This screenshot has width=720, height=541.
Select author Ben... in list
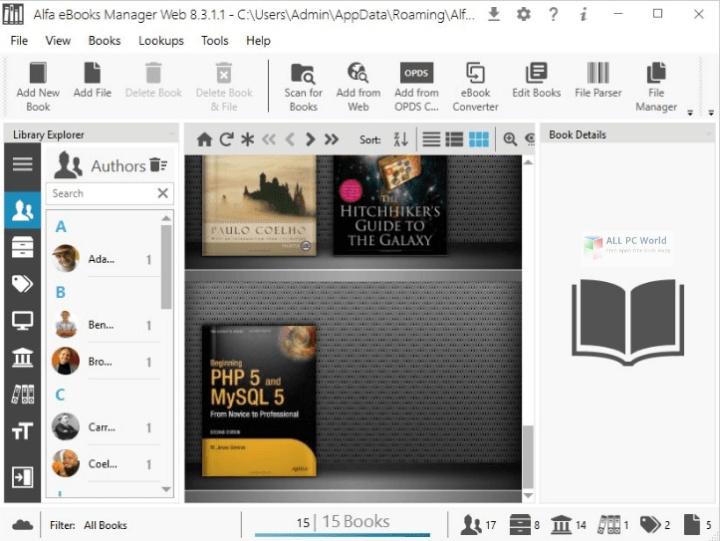coord(105,325)
